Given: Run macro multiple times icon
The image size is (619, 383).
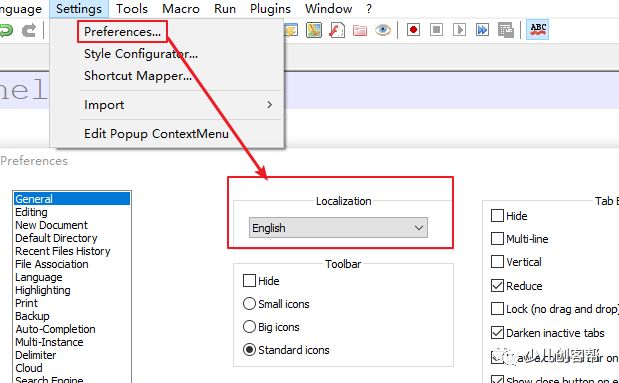Looking at the screenshot, I should point(482,30).
